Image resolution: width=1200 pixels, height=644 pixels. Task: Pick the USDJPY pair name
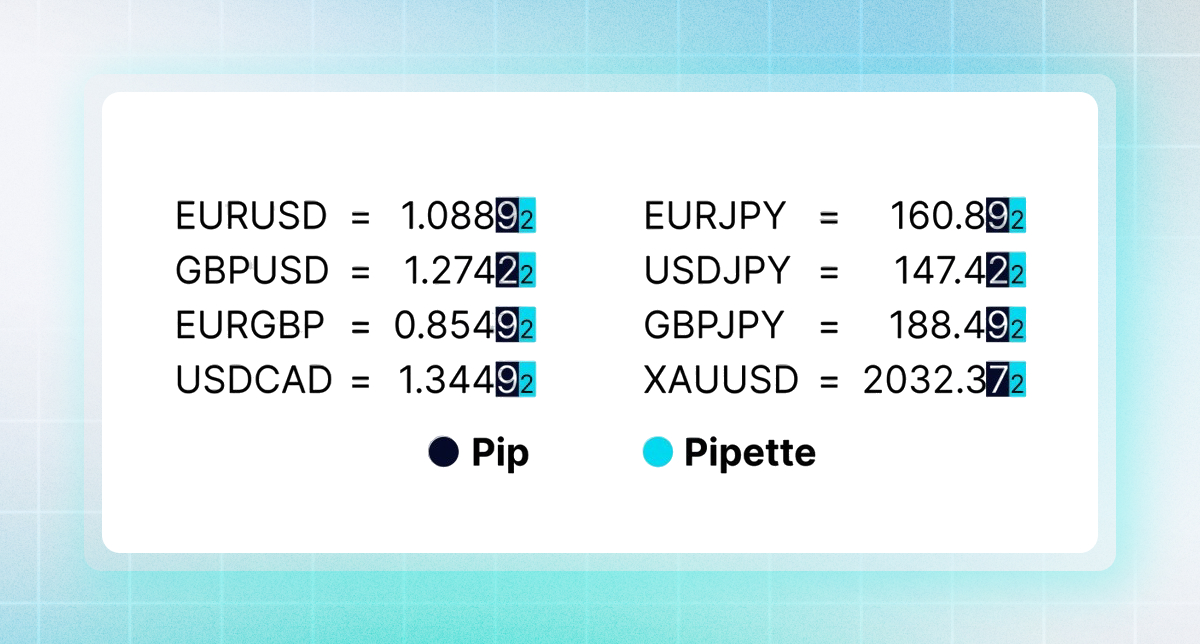tap(717, 271)
